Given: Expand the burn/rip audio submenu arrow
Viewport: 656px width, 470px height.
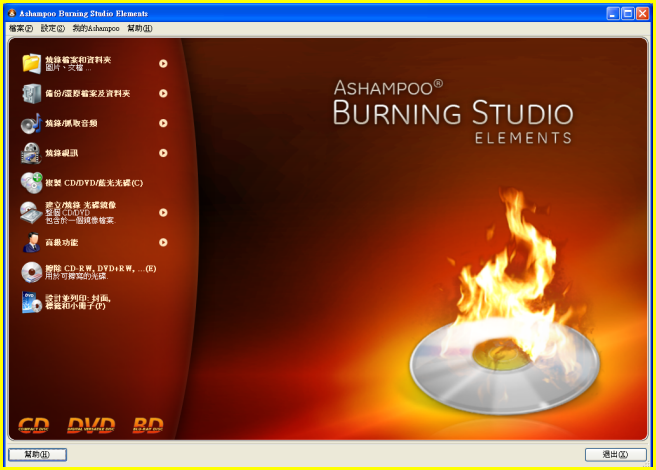Looking at the screenshot, I should coord(163,123).
